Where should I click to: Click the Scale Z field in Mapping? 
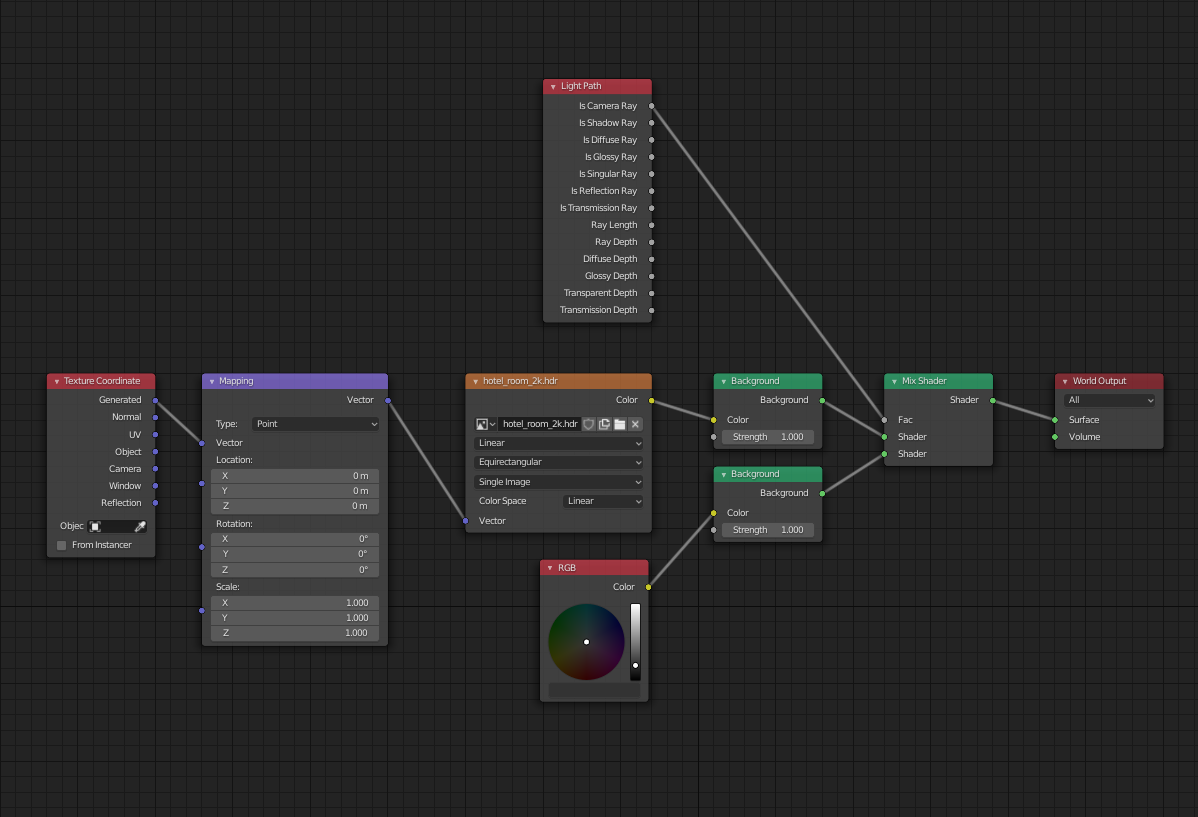pos(295,634)
